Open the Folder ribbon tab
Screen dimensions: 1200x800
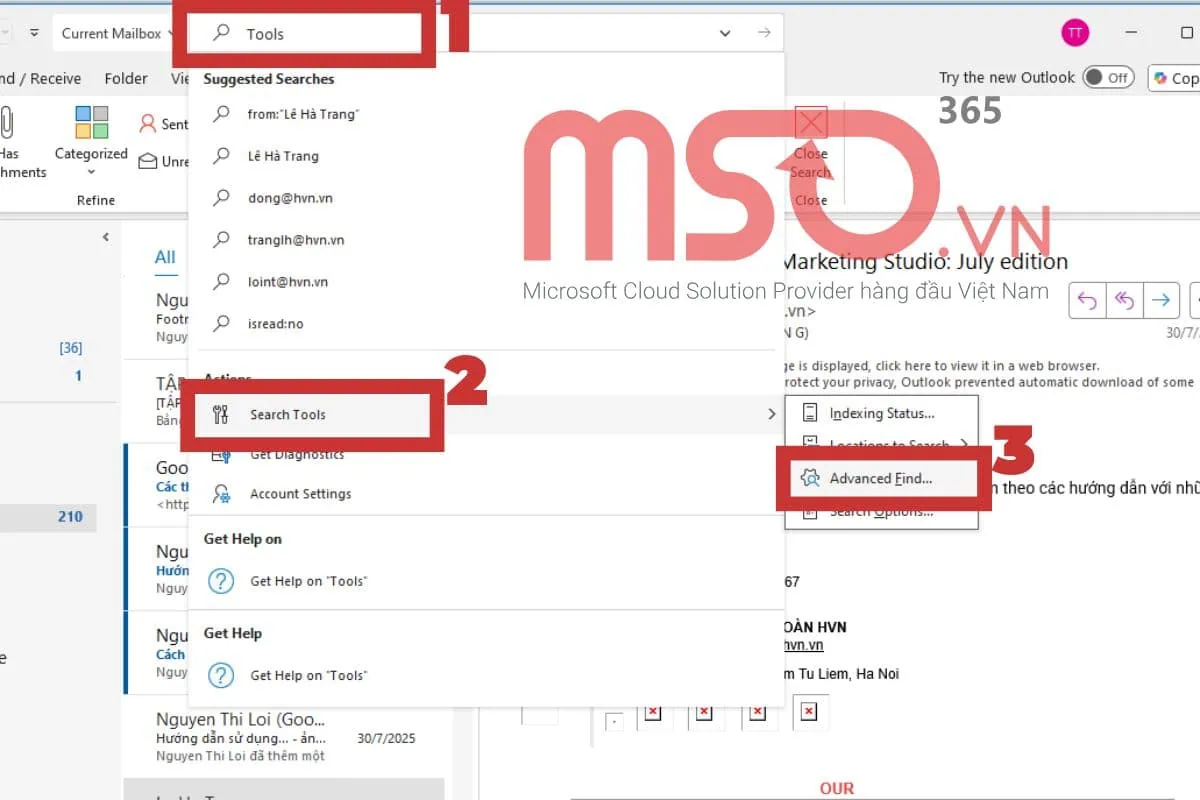coord(127,77)
